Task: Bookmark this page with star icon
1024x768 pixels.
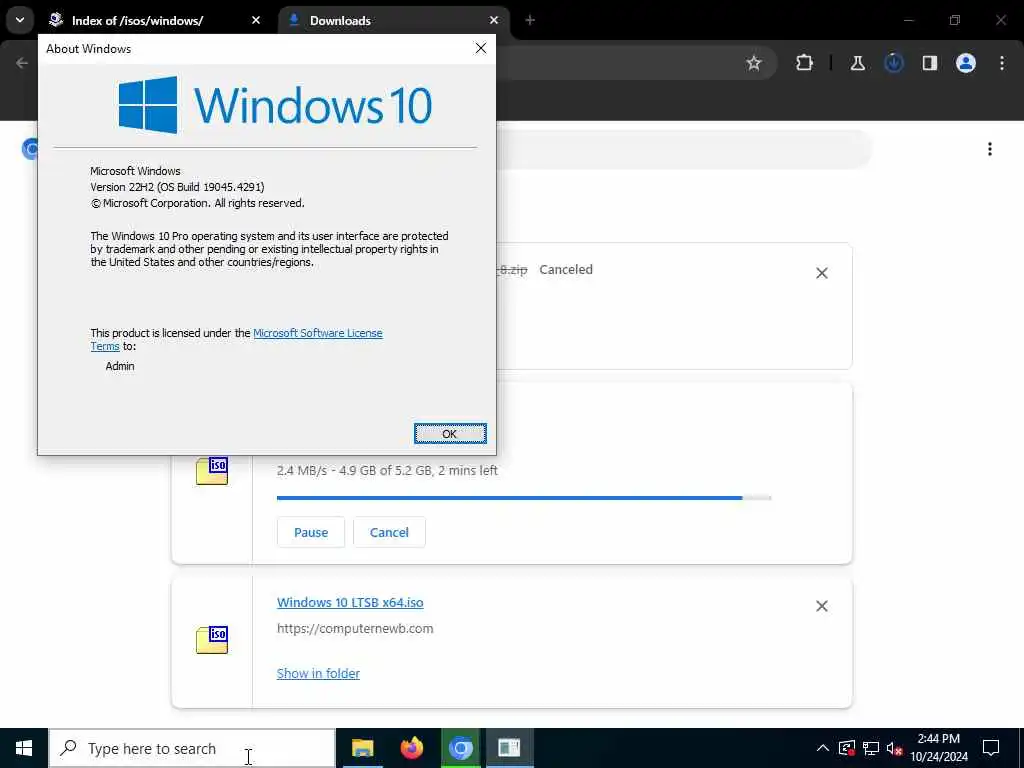Action: tap(754, 63)
